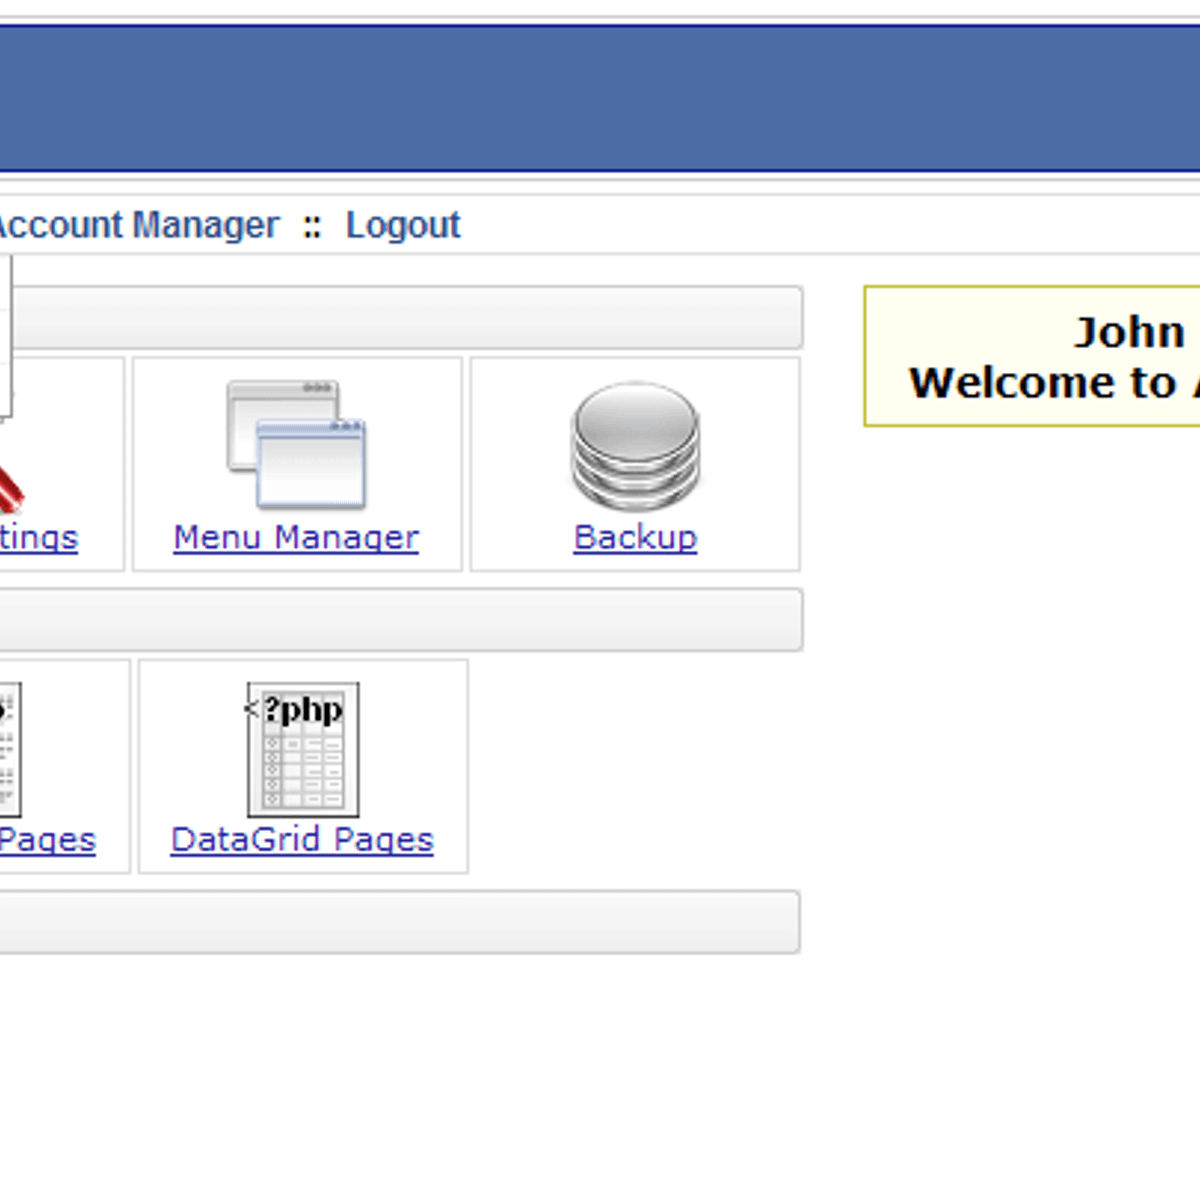1200x1200 pixels.
Task: Collapse the section bar above Menu Manager
Action: point(400,318)
